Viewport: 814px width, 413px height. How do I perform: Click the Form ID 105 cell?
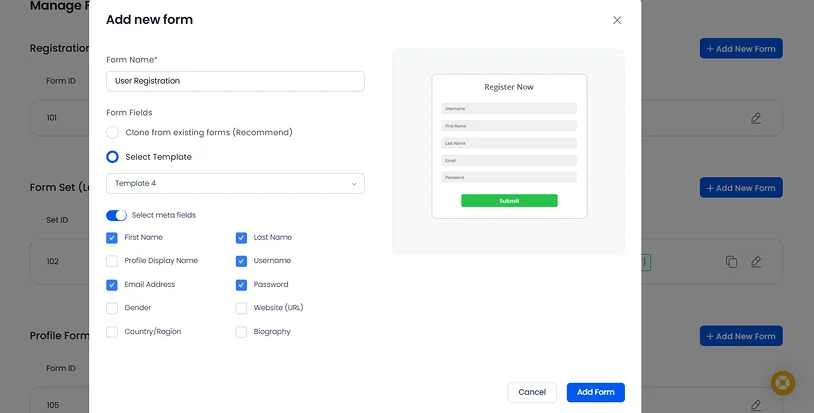click(x=52, y=405)
